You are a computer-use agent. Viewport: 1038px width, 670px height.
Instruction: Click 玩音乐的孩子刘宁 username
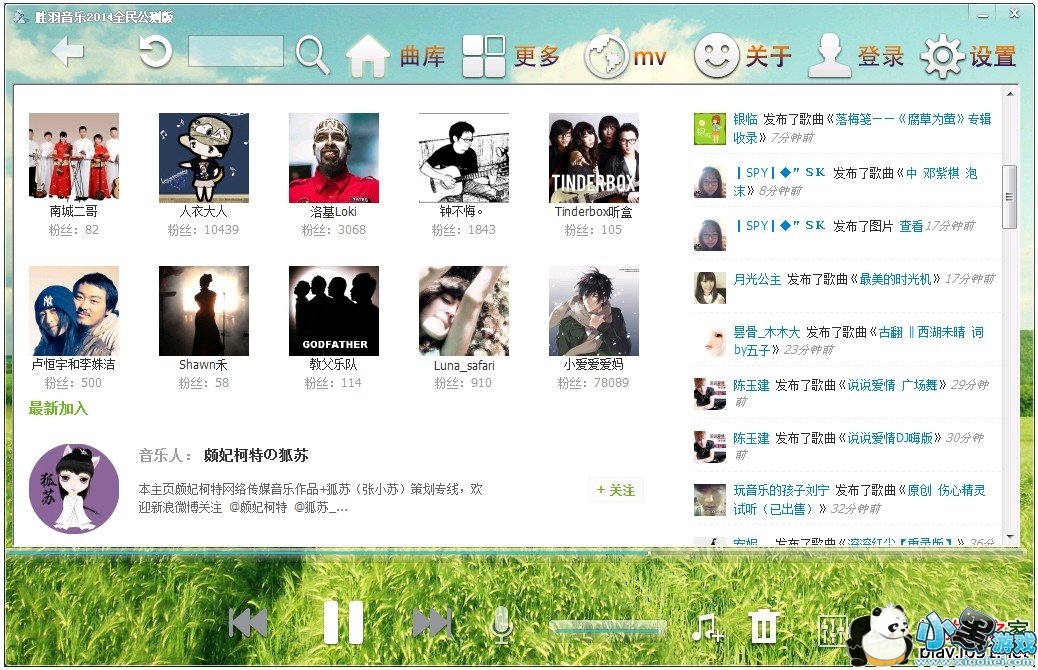point(781,491)
